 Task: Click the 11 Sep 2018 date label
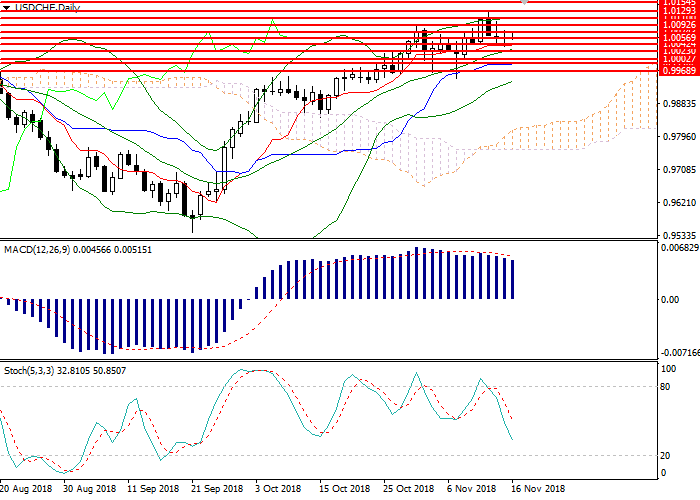tap(153, 489)
